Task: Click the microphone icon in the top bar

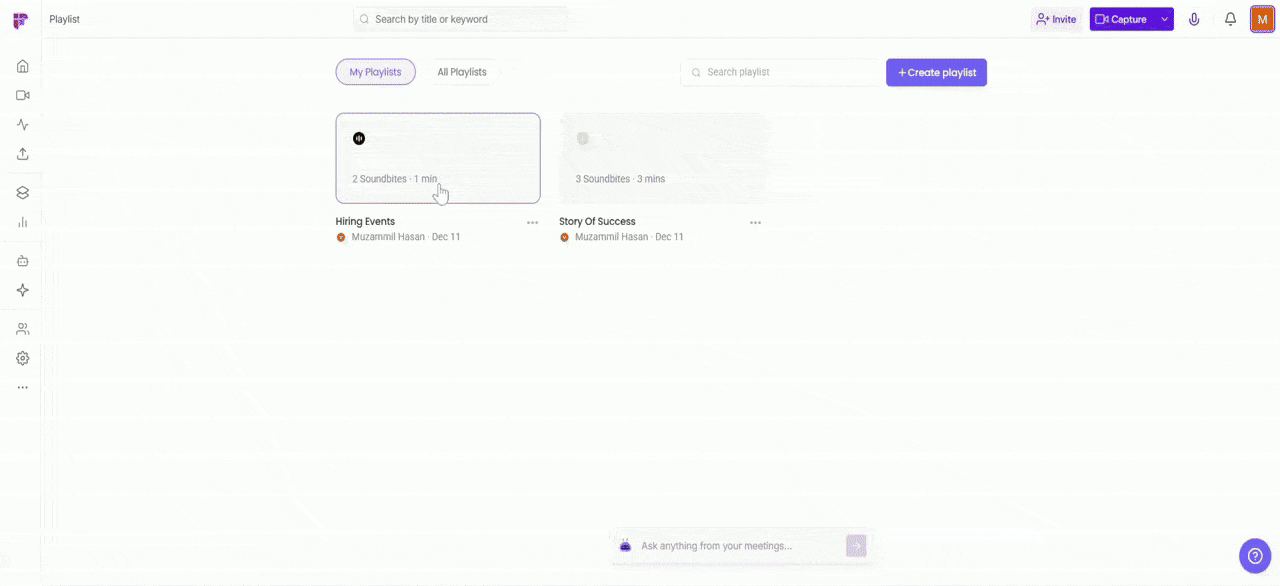Action: coord(1194,18)
